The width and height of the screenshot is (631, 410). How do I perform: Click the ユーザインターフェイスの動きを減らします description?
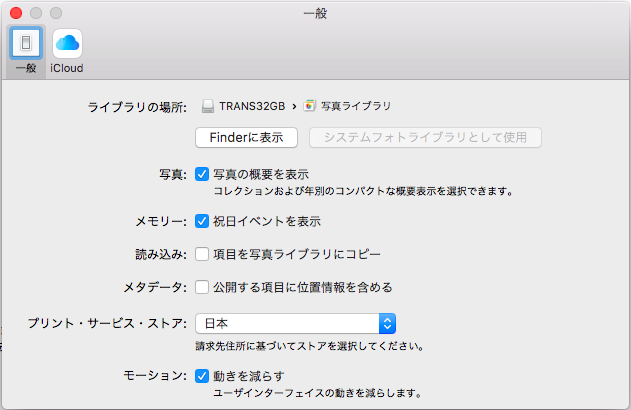[x=318, y=393]
